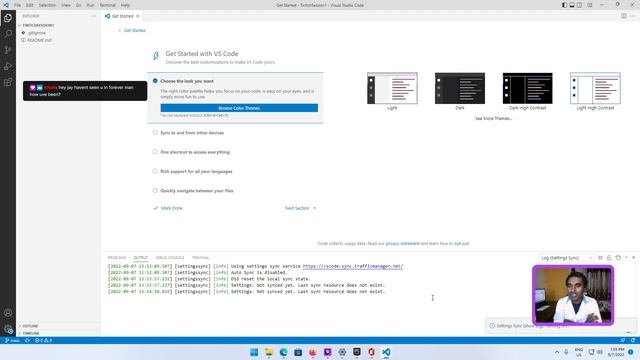Close the bottom panel
Screen dimensions: 640x360
click(633, 258)
